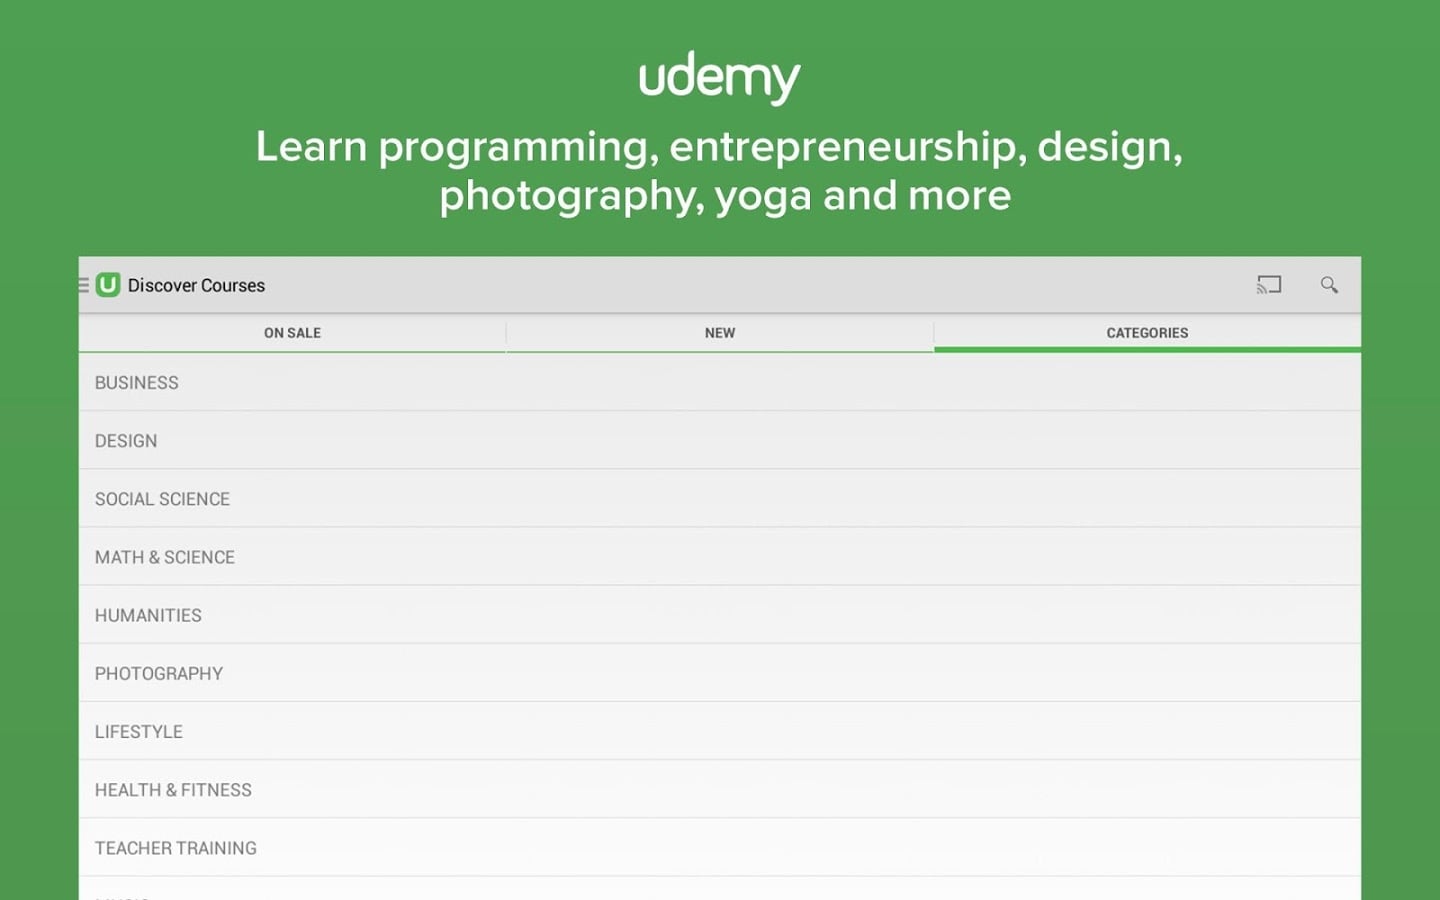Select the HUMANITIES category
The height and width of the screenshot is (900, 1440).
[720, 614]
